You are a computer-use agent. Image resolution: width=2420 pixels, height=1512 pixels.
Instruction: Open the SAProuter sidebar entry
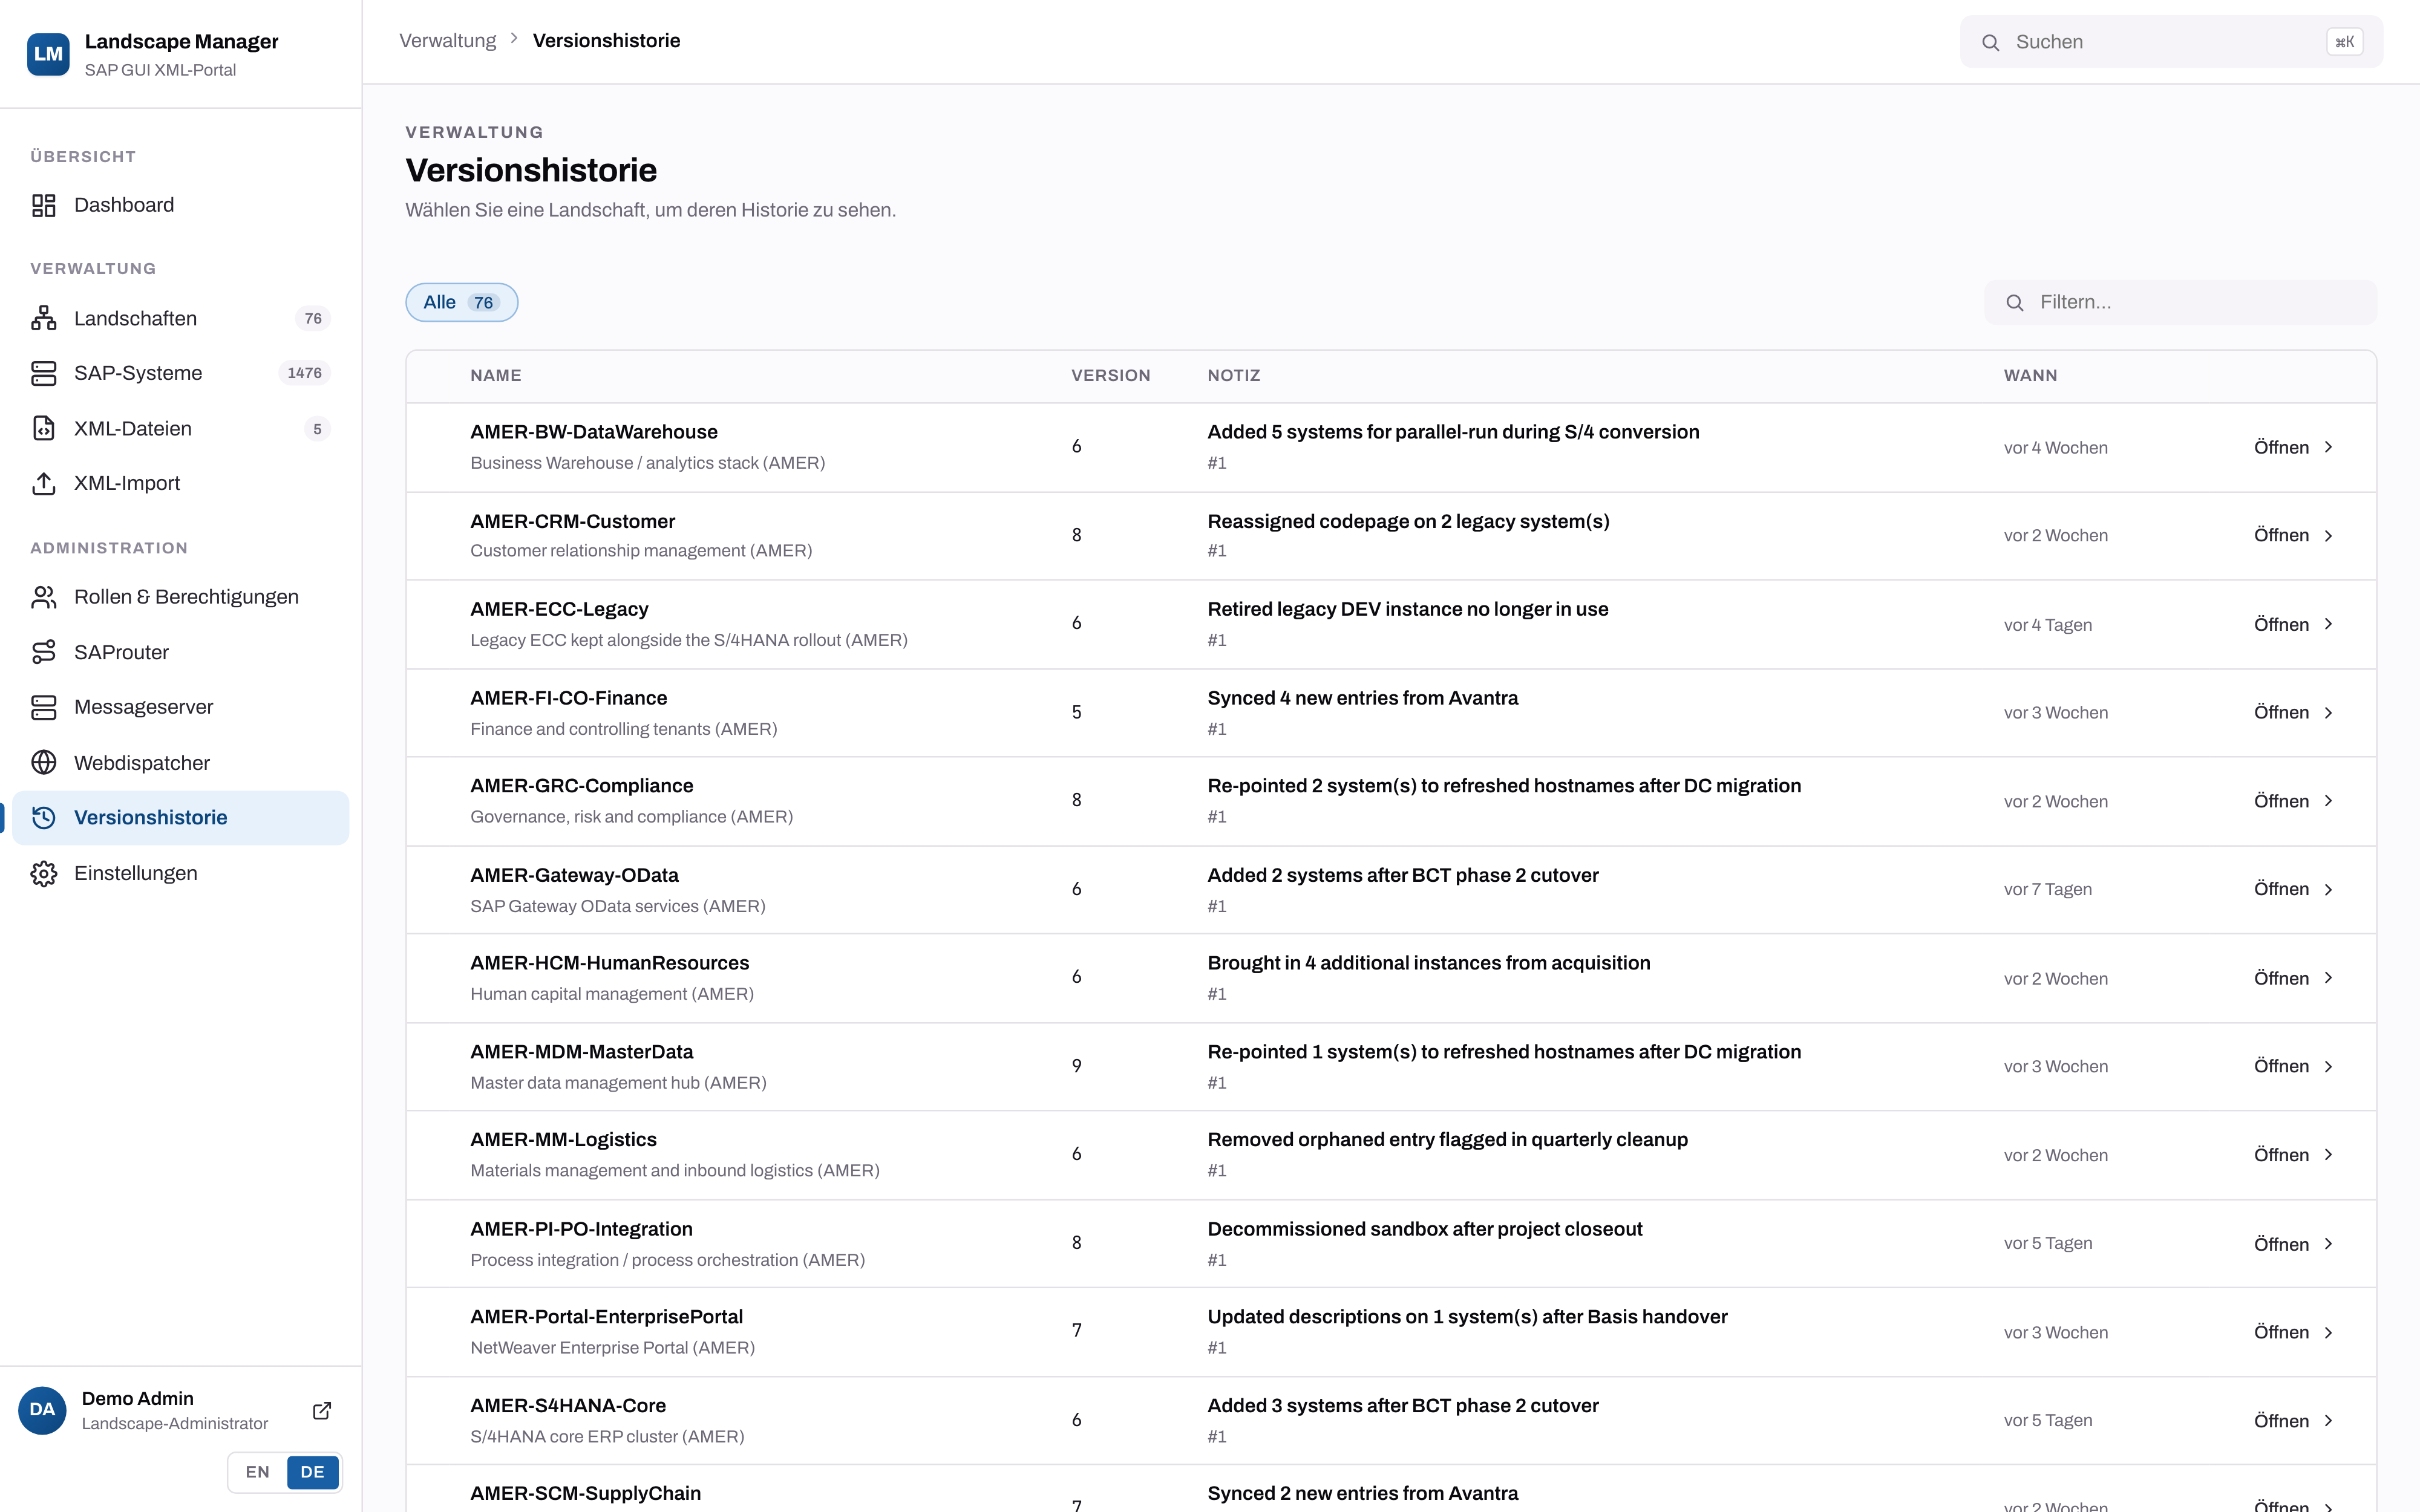coord(181,652)
